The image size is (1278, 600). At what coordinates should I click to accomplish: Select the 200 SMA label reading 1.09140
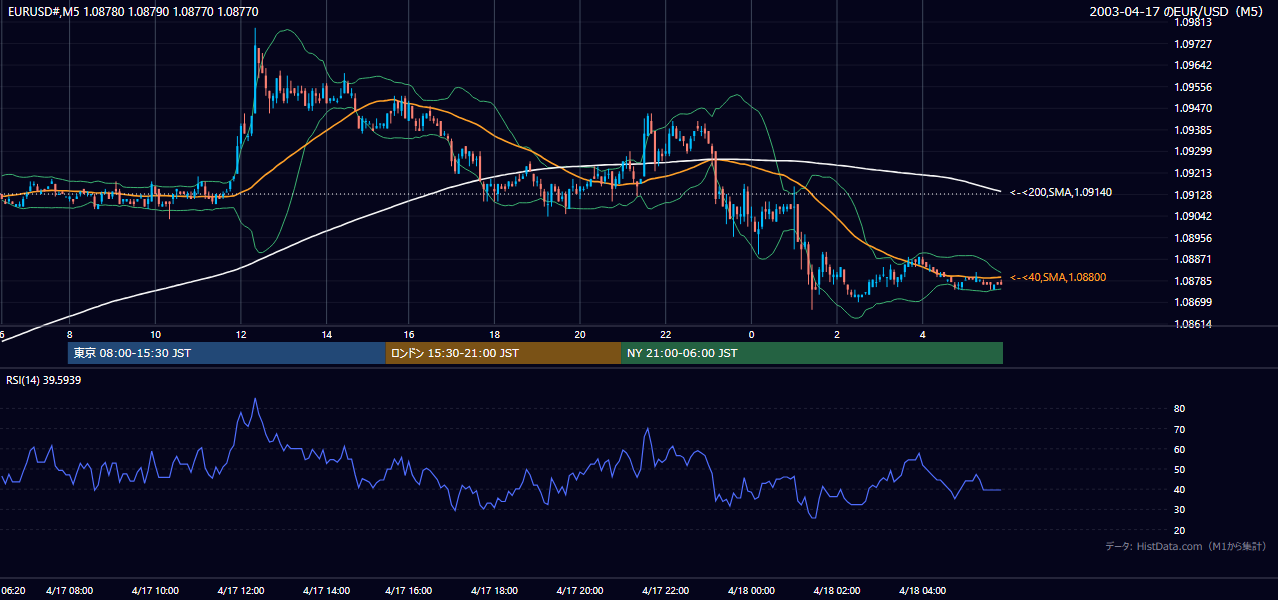tap(1061, 191)
